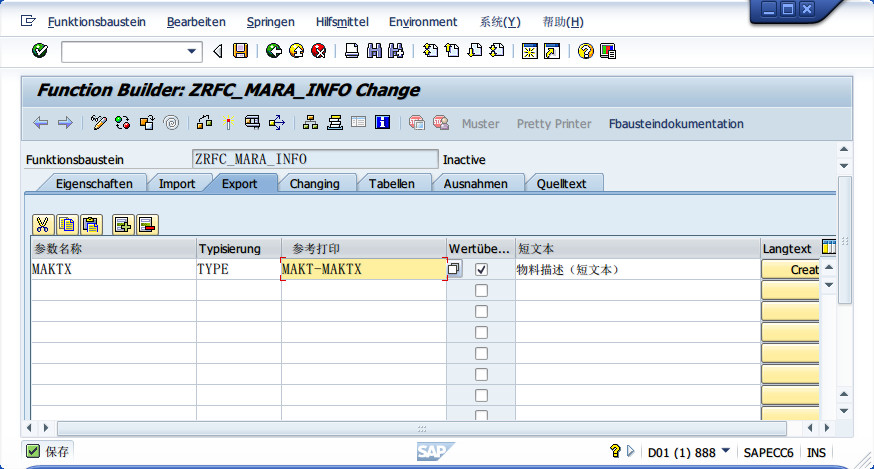
Task: Click the Generate Shortcut icon
Action: coord(552,51)
